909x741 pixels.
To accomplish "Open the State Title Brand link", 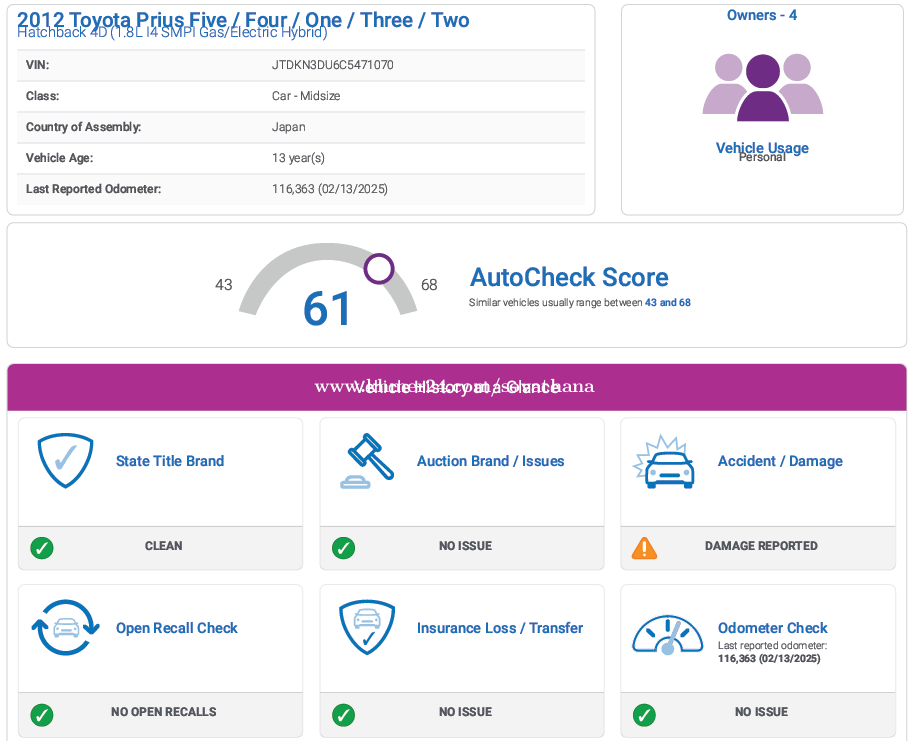I will [170, 461].
